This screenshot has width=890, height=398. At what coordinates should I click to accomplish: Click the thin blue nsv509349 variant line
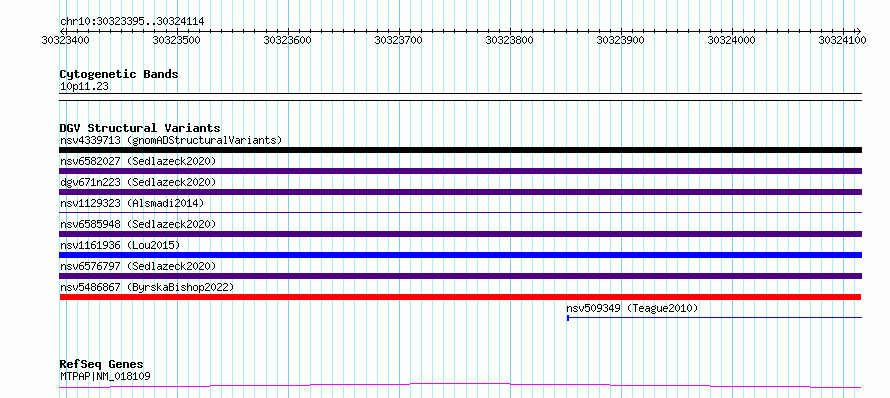point(715,317)
